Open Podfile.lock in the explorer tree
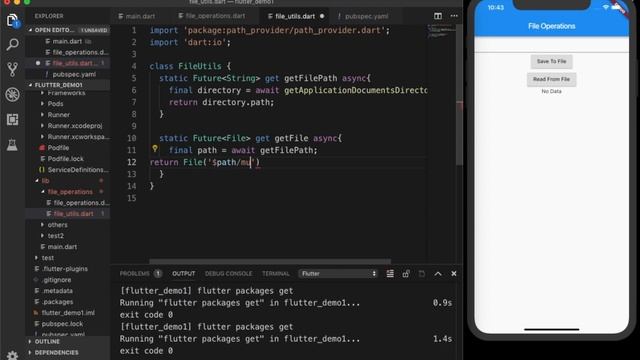This screenshot has height=360, width=640. 65,159
